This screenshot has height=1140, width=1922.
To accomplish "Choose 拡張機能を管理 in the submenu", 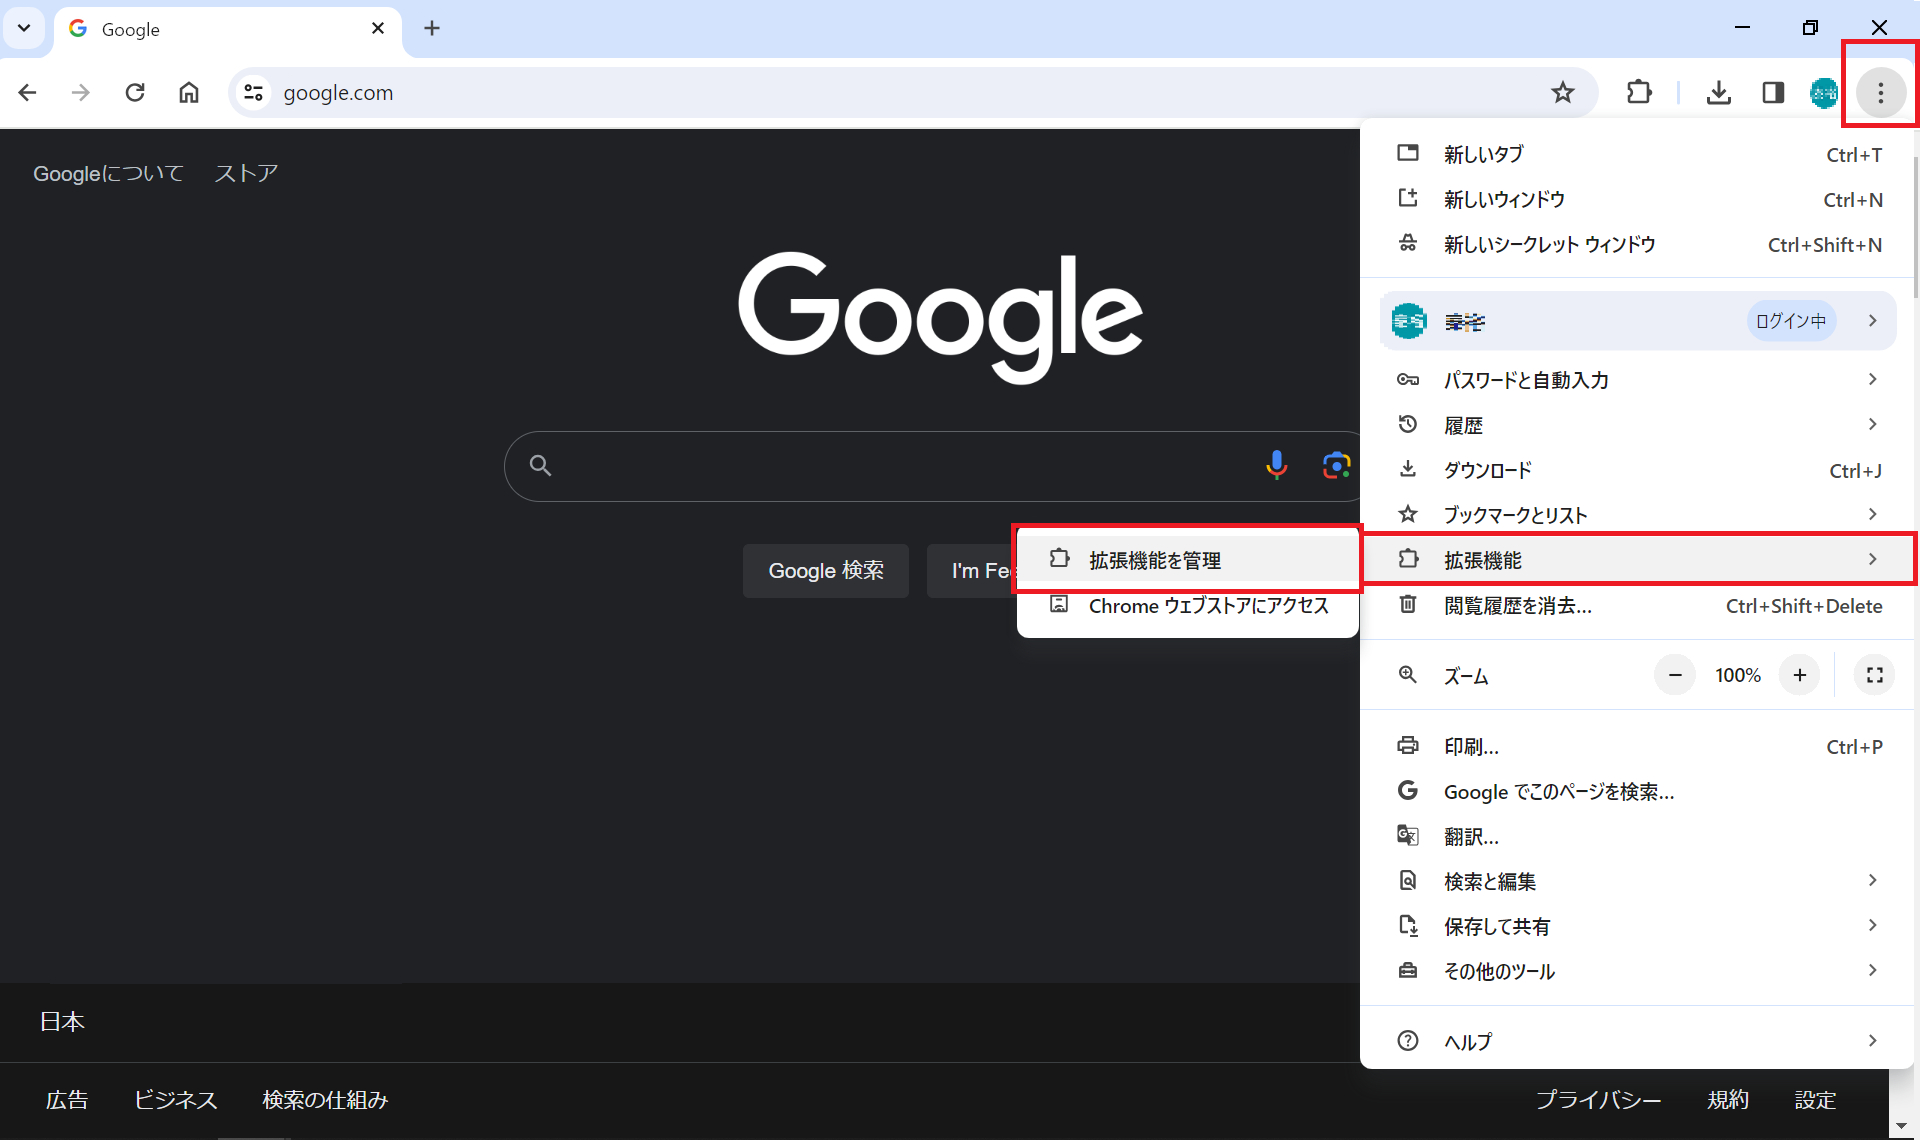I will tap(1155, 560).
